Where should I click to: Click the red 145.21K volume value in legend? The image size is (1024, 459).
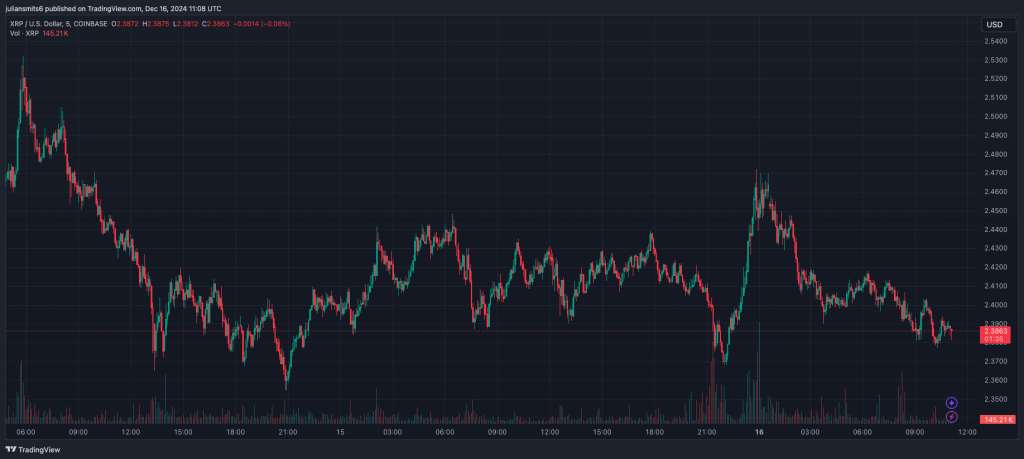[x=55, y=33]
